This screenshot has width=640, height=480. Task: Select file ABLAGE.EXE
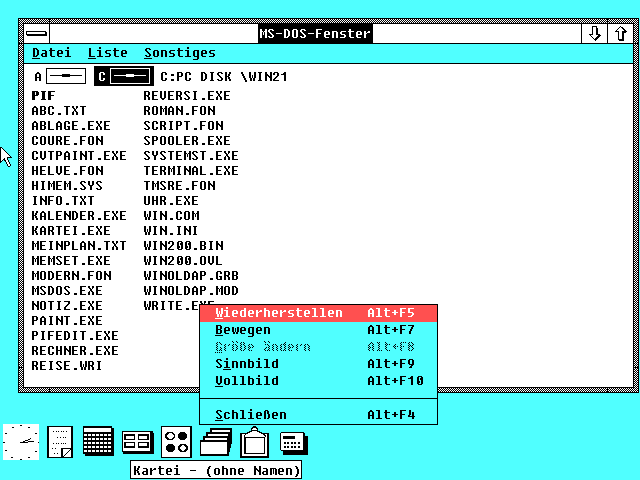pos(71,126)
